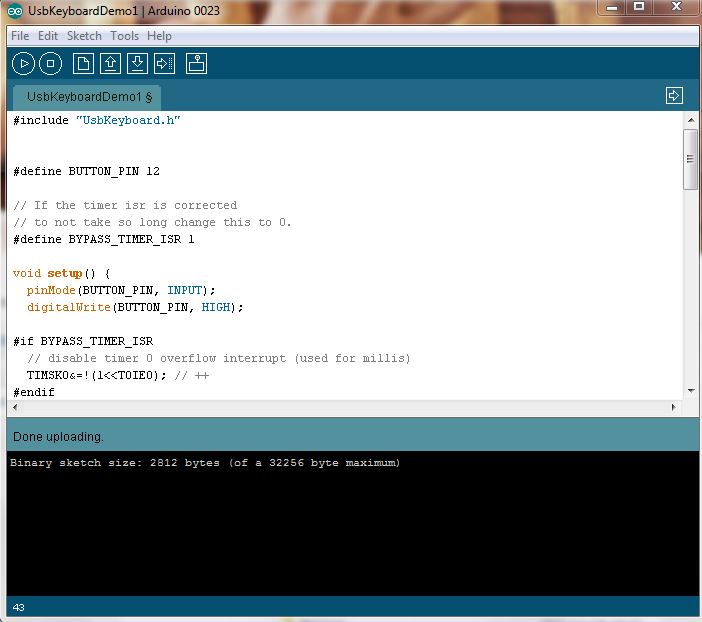
Task: Click the line number 43 in status bar
Action: pos(18,608)
